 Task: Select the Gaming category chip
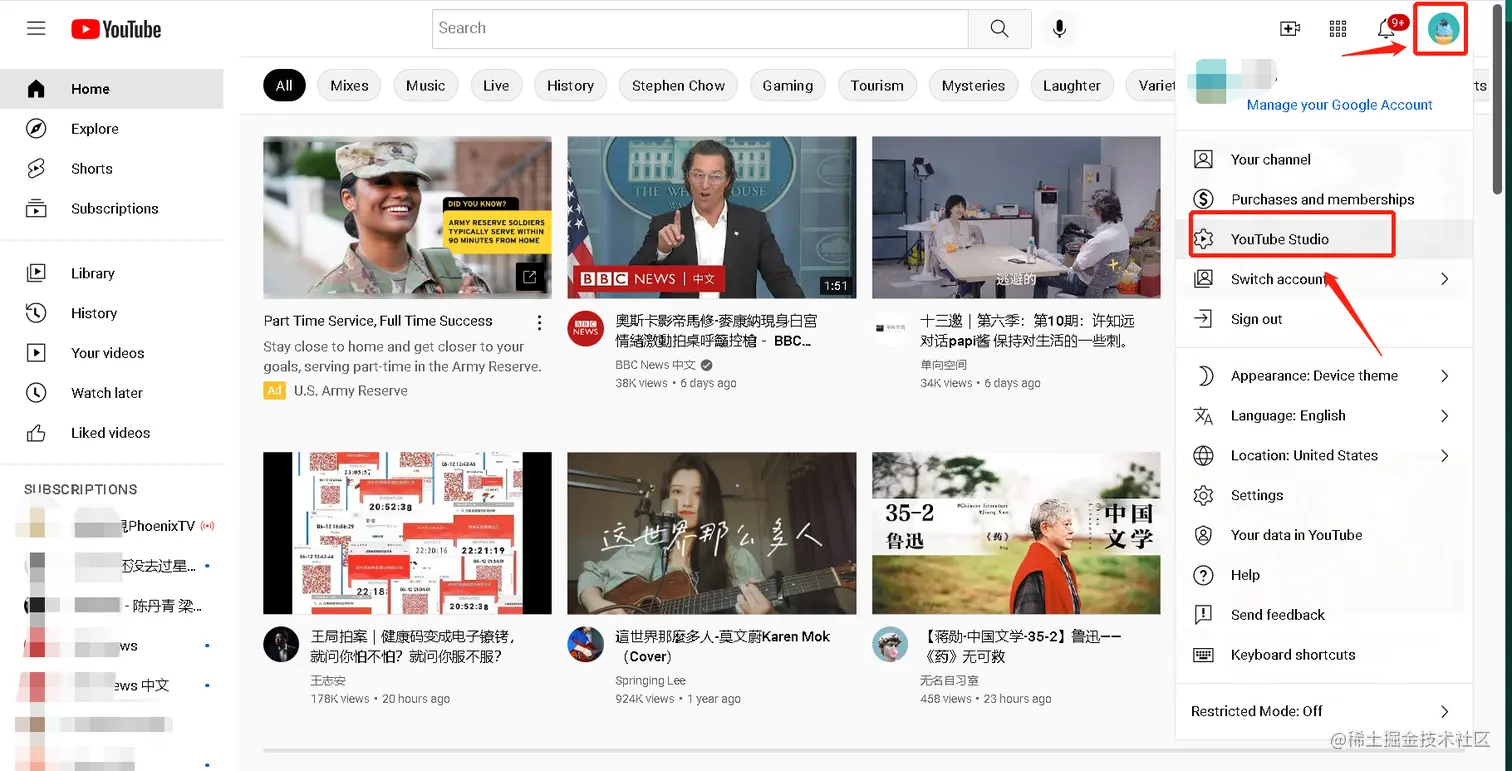pyautogui.click(x=787, y=85)
